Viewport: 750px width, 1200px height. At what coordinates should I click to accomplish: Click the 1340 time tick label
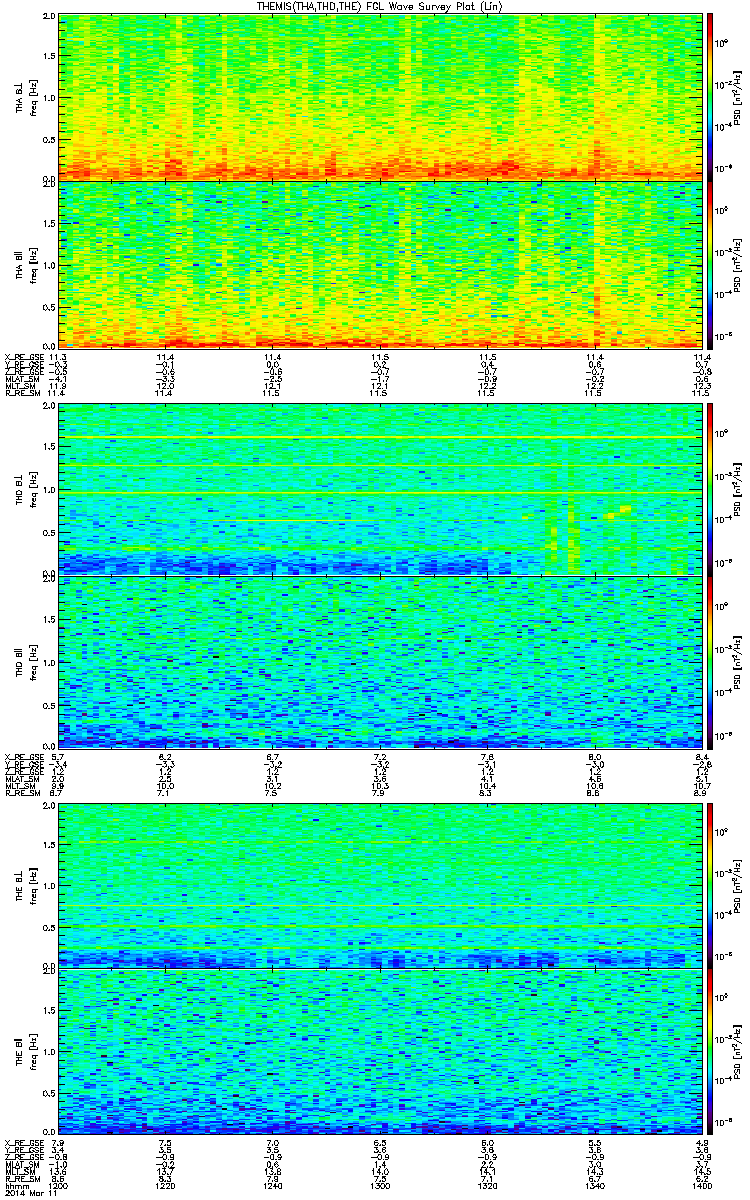pos(594,1185)
